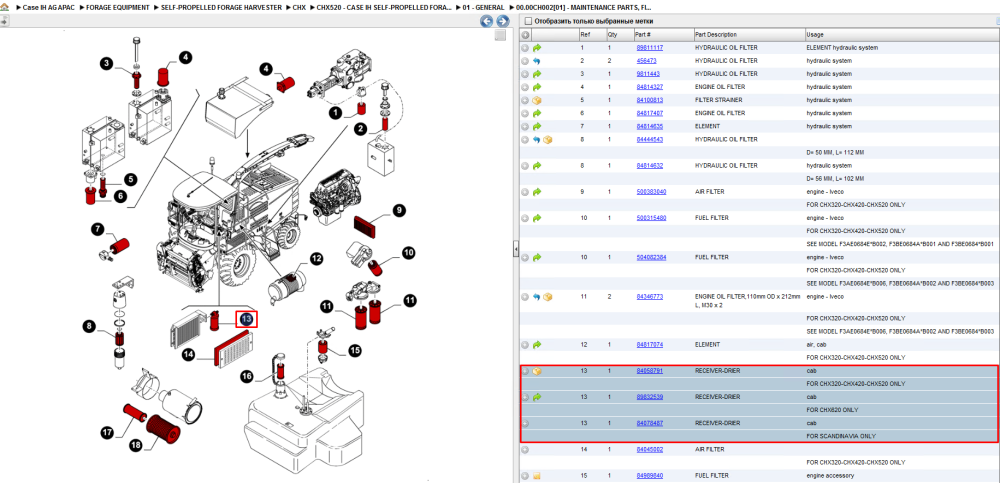Go to the catalog home icon

click(x=4, y=8)
